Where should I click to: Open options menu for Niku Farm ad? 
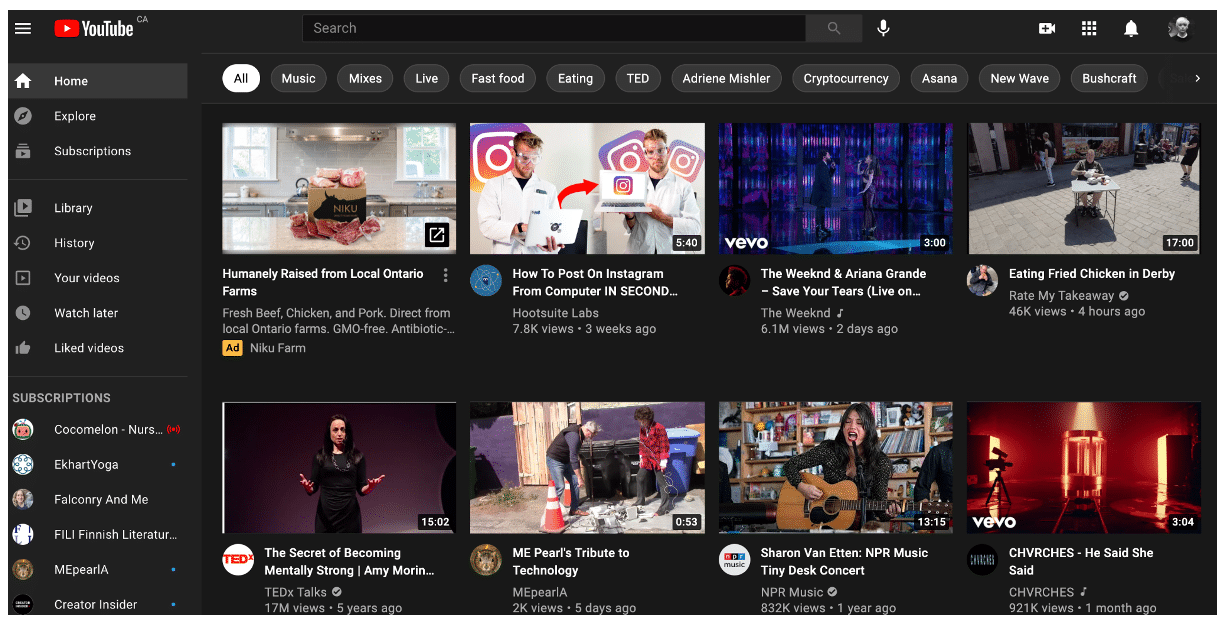(x=445, y=275)
